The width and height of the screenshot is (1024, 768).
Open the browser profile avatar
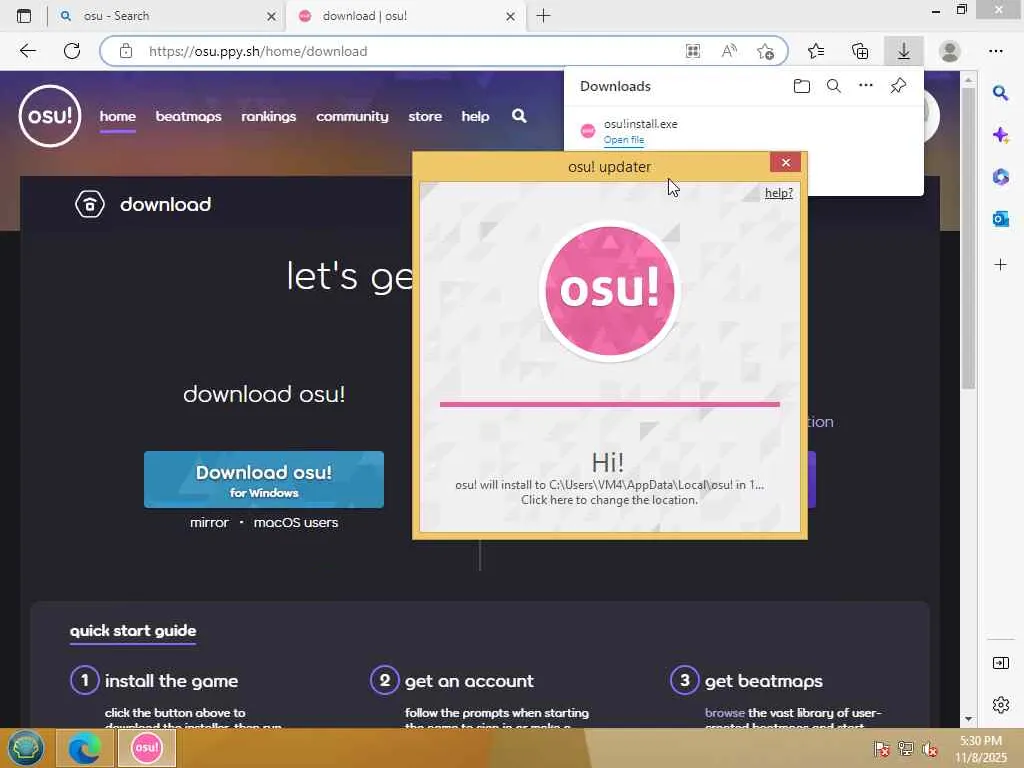click(950, 51)
